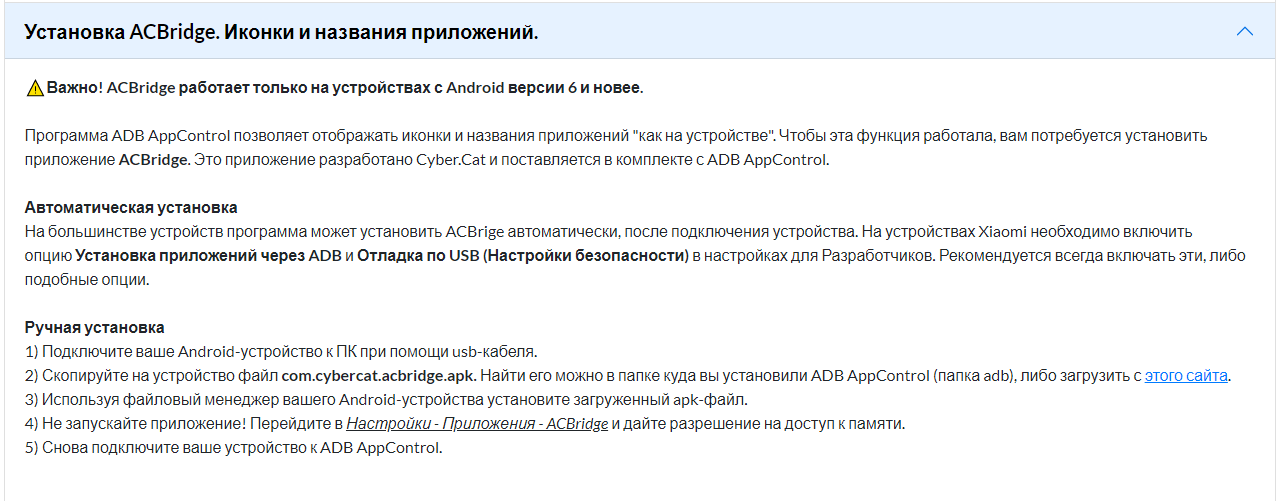1279x501 pixels.
Task: Collapse the ACBridge section with the chevron
Action: click(1244, 31)
